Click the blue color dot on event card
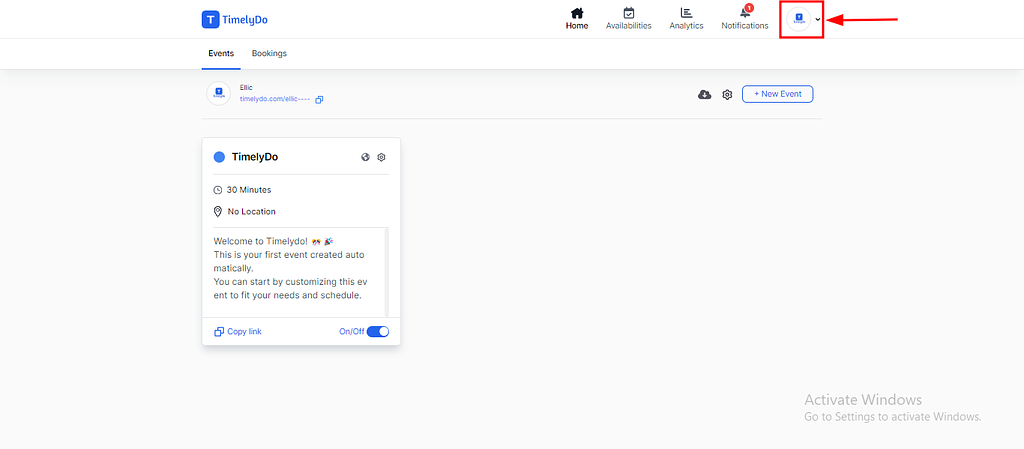The width and height of the screenshot is (1024, 449). click(x=219, y=157)
